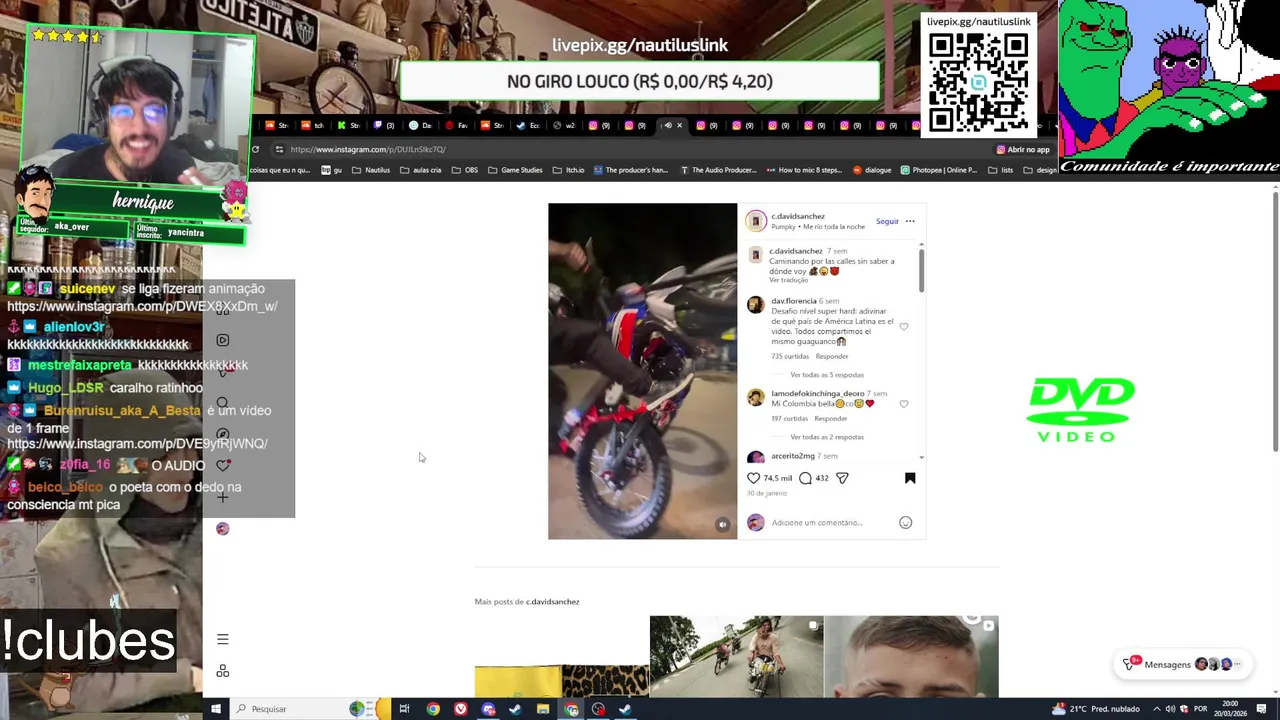Like the lamodefokinchinga_deoro comment
1280x720 pixels.
coord(904,404)
